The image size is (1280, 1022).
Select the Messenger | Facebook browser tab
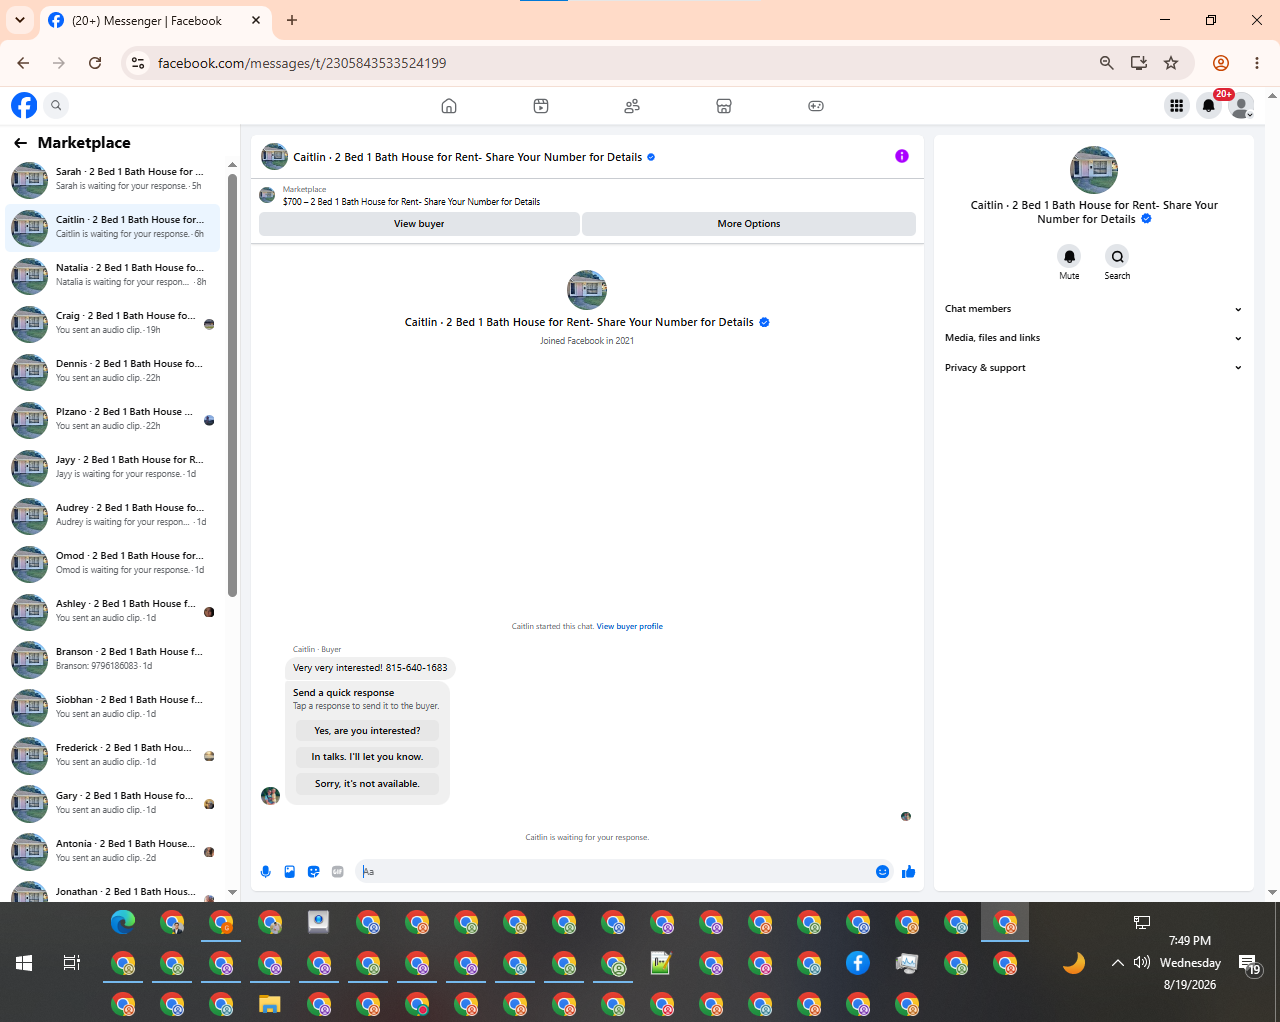click(x=155, y=20)
